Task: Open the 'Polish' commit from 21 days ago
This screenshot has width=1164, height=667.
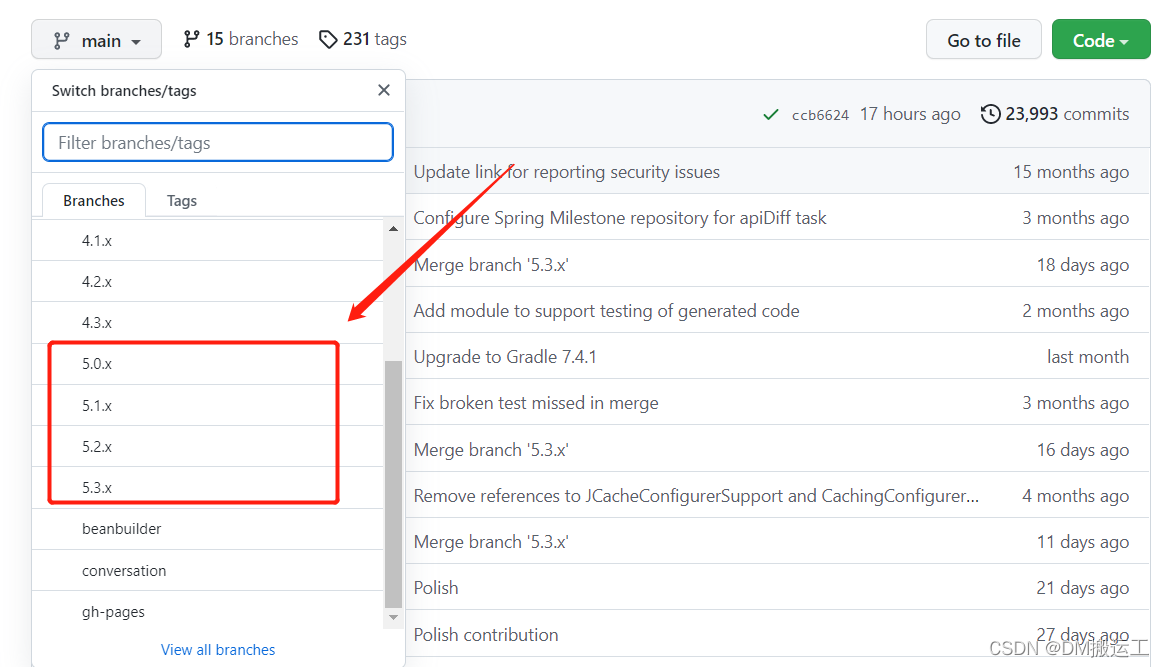Action: 436,588
